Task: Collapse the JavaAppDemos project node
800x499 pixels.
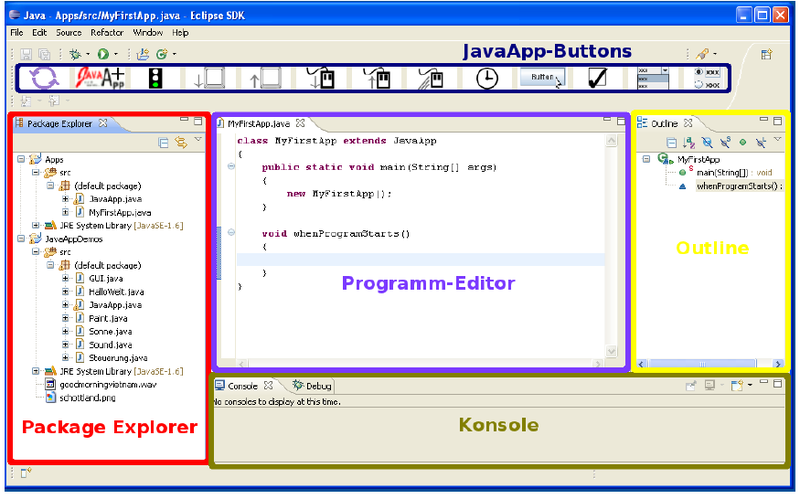Action: pyautogui.click(x=21, y=238)
